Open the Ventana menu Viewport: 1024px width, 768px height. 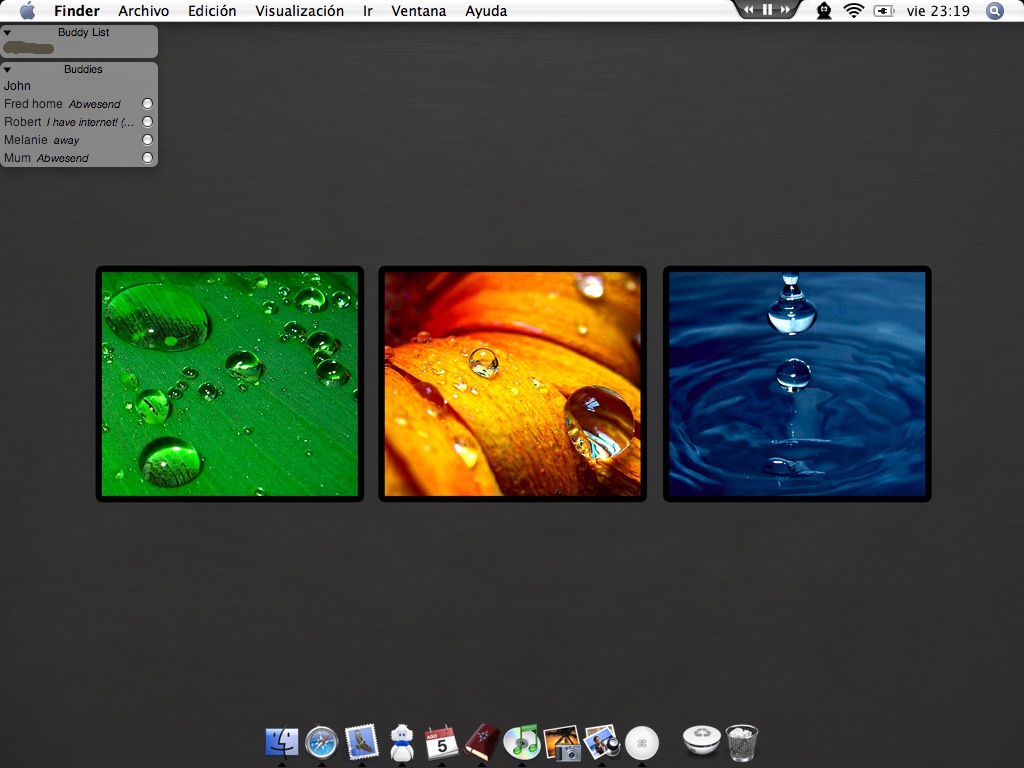(x=419, y=11)
